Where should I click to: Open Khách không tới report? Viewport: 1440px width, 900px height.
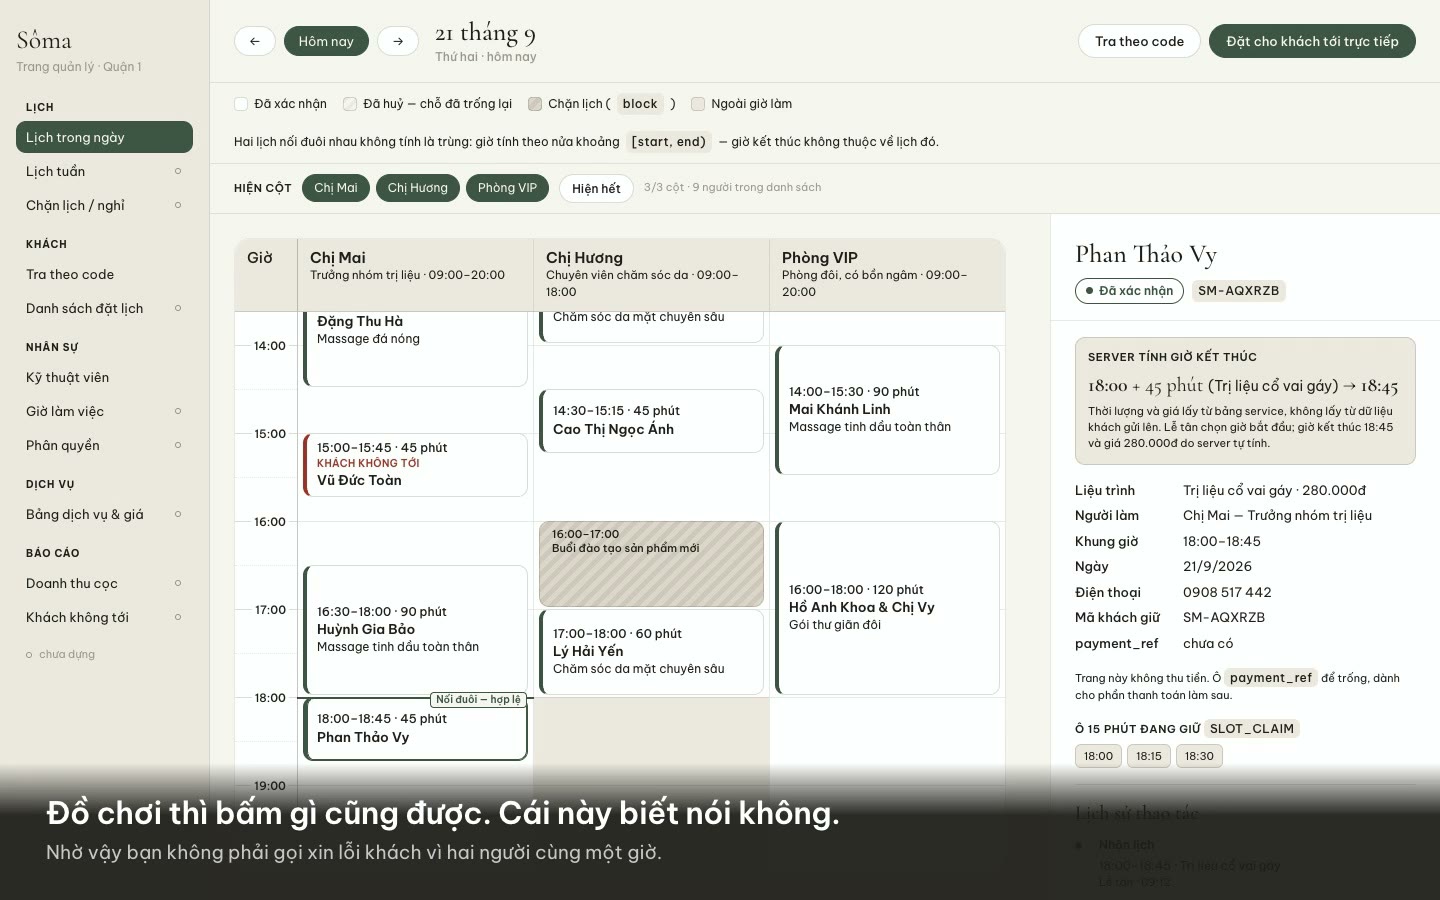pyautogui.click(x=104, y=617)
